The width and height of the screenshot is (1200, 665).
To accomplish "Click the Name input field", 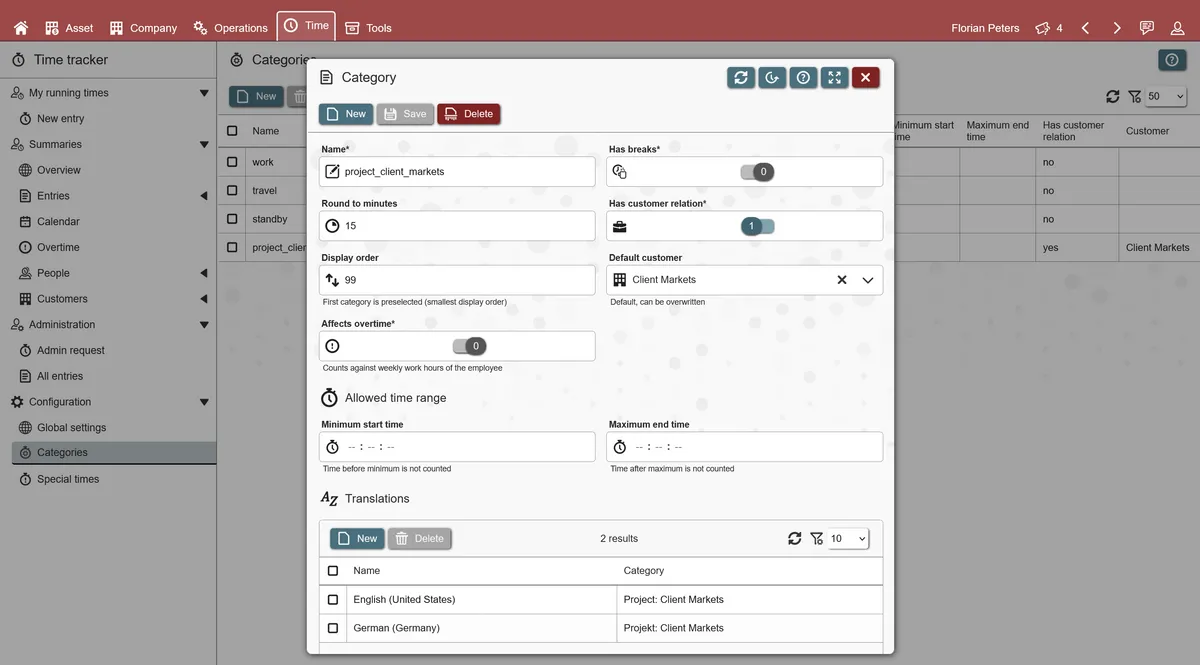I will 457,172.
